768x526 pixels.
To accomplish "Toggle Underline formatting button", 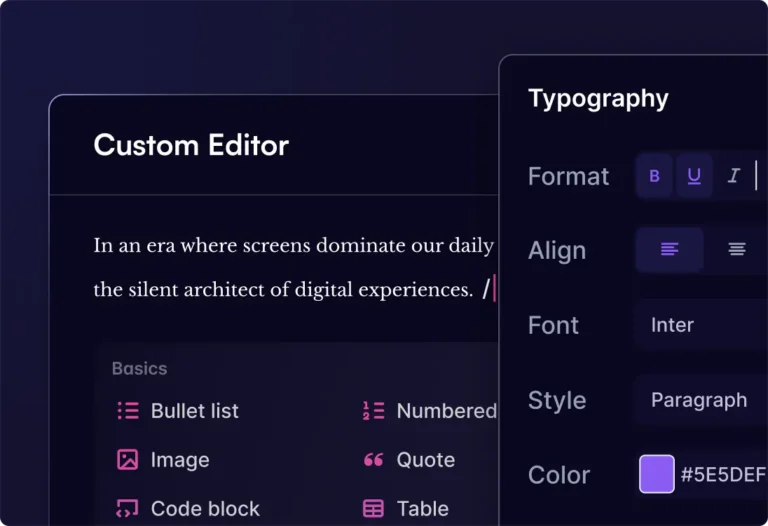I will tap(694, 175).
